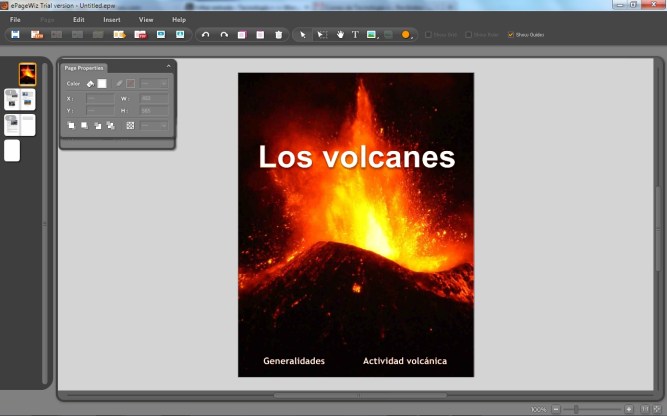
Task: Click the paint bucket fill icon
Action: (89, 84)
